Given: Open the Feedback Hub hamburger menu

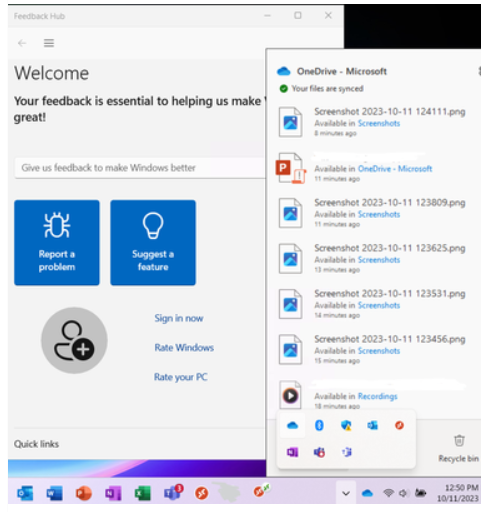Looking at the screenshot, I should pyautogui.click(x=49, y=43).
